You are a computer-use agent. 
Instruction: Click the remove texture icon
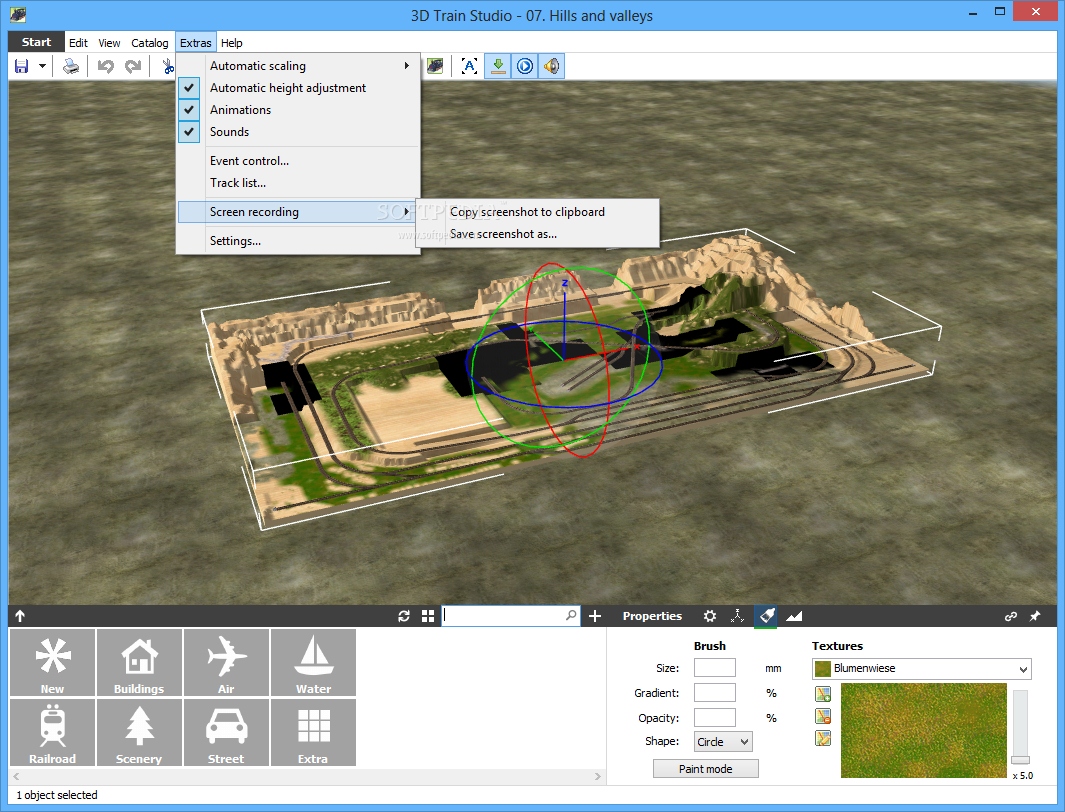coord(823,716)
